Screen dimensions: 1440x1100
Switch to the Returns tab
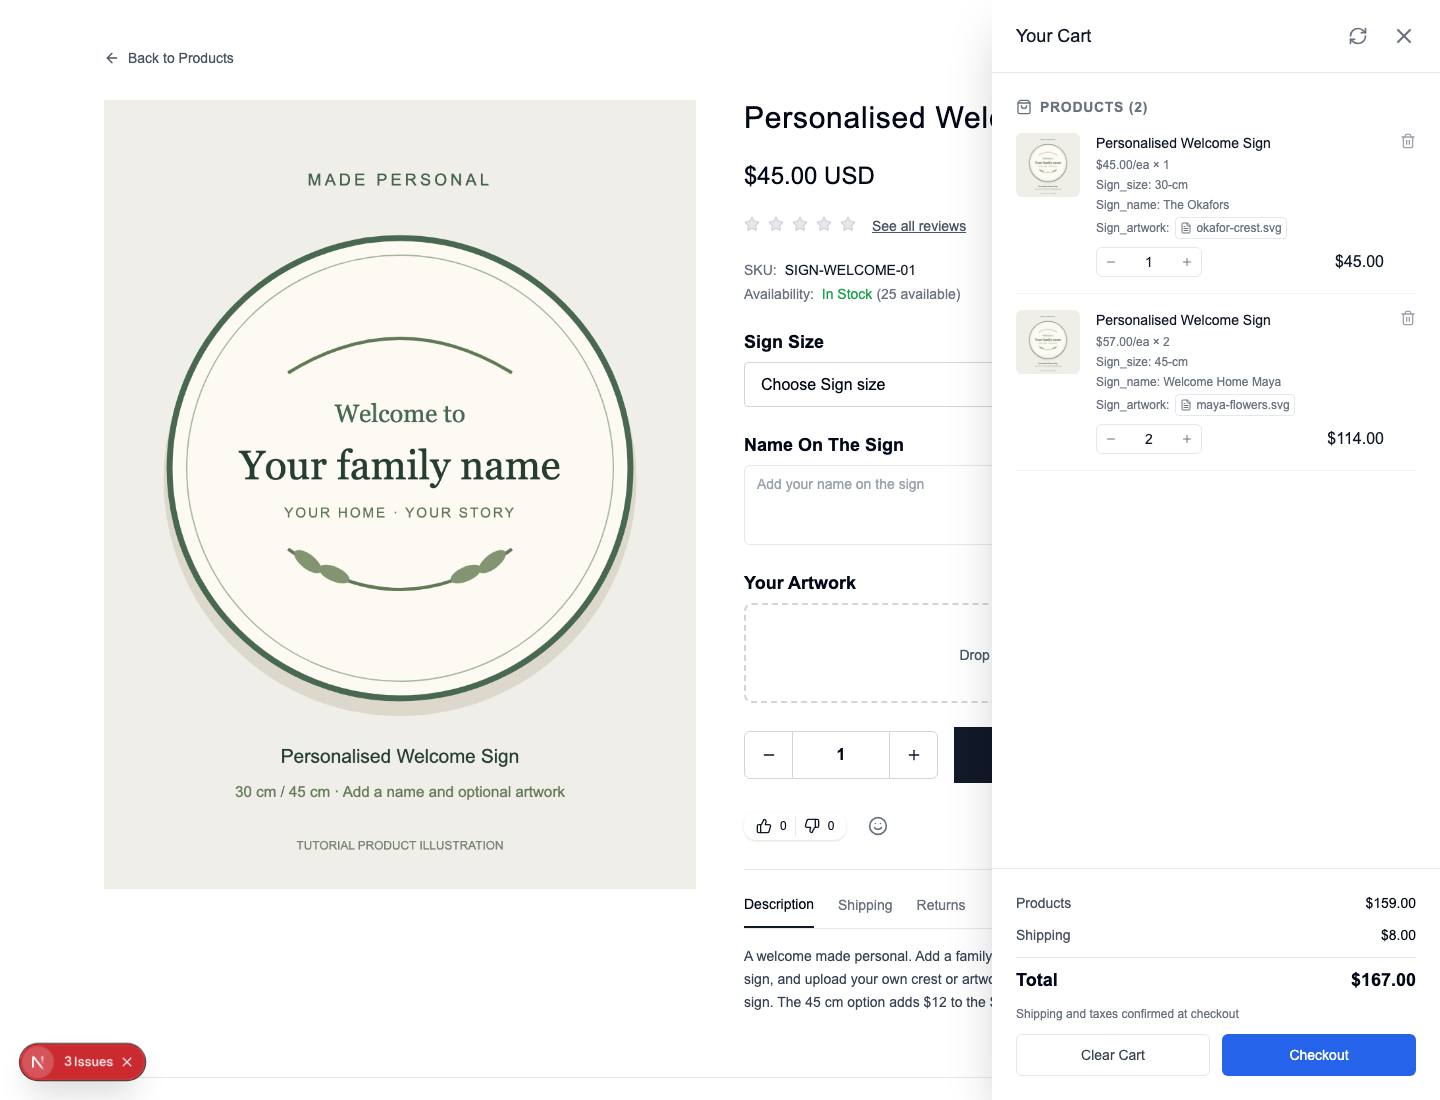tap(941, 905)
